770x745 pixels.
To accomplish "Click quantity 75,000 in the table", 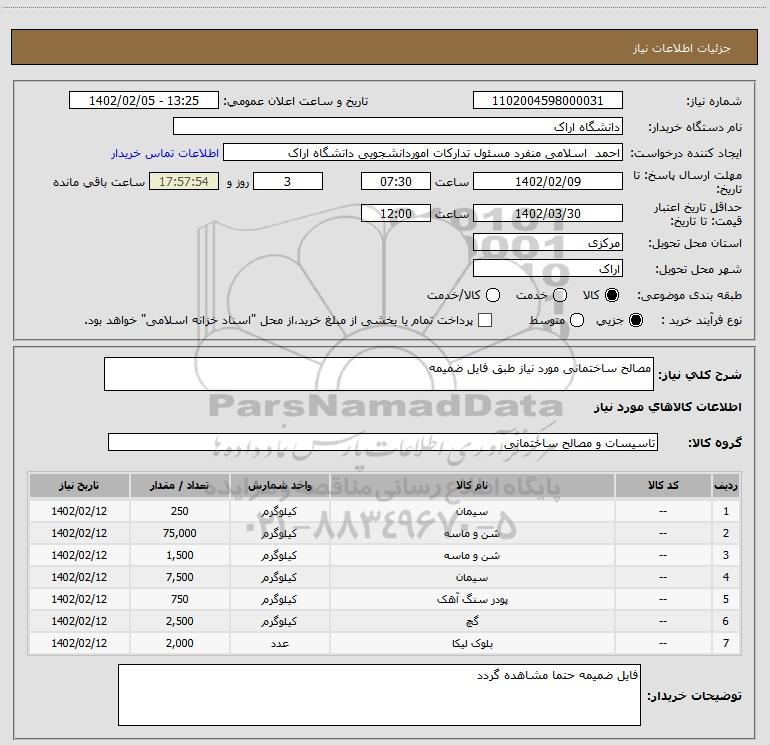I will 180,533.
